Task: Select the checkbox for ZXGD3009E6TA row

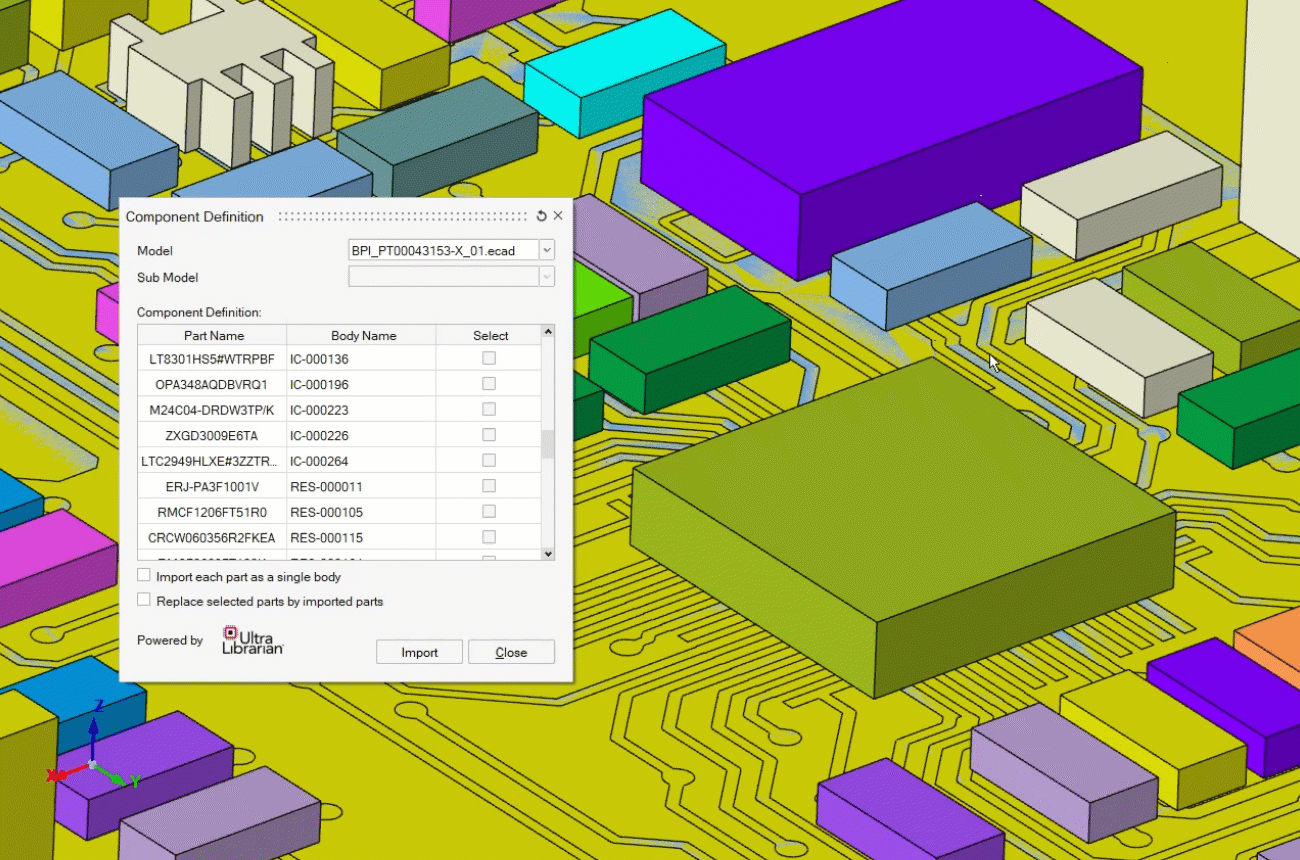Action: point(489,435)
